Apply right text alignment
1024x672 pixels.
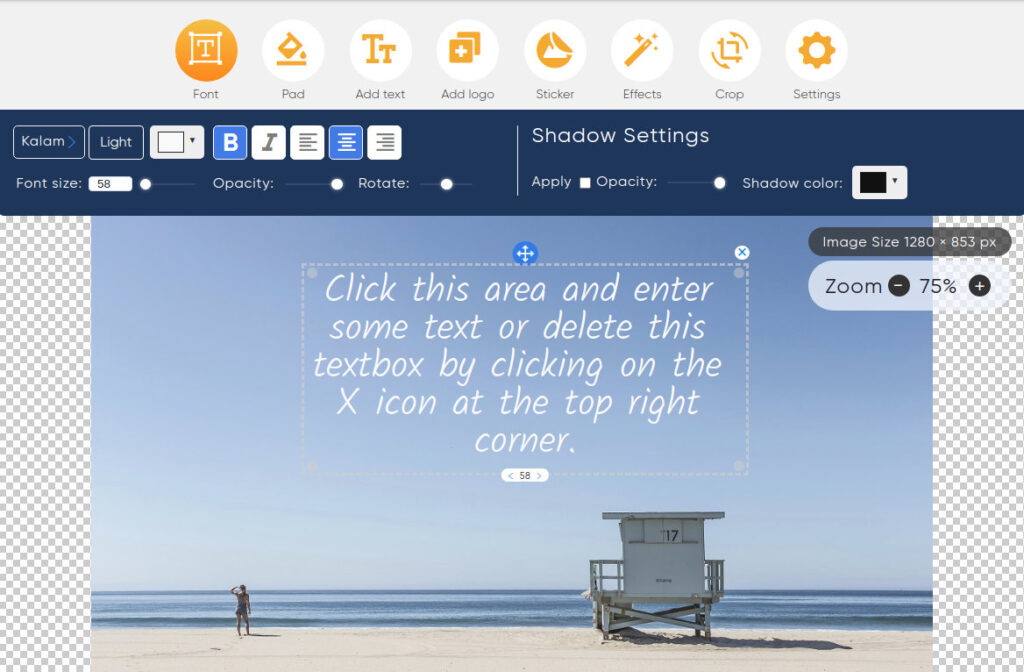384,142
